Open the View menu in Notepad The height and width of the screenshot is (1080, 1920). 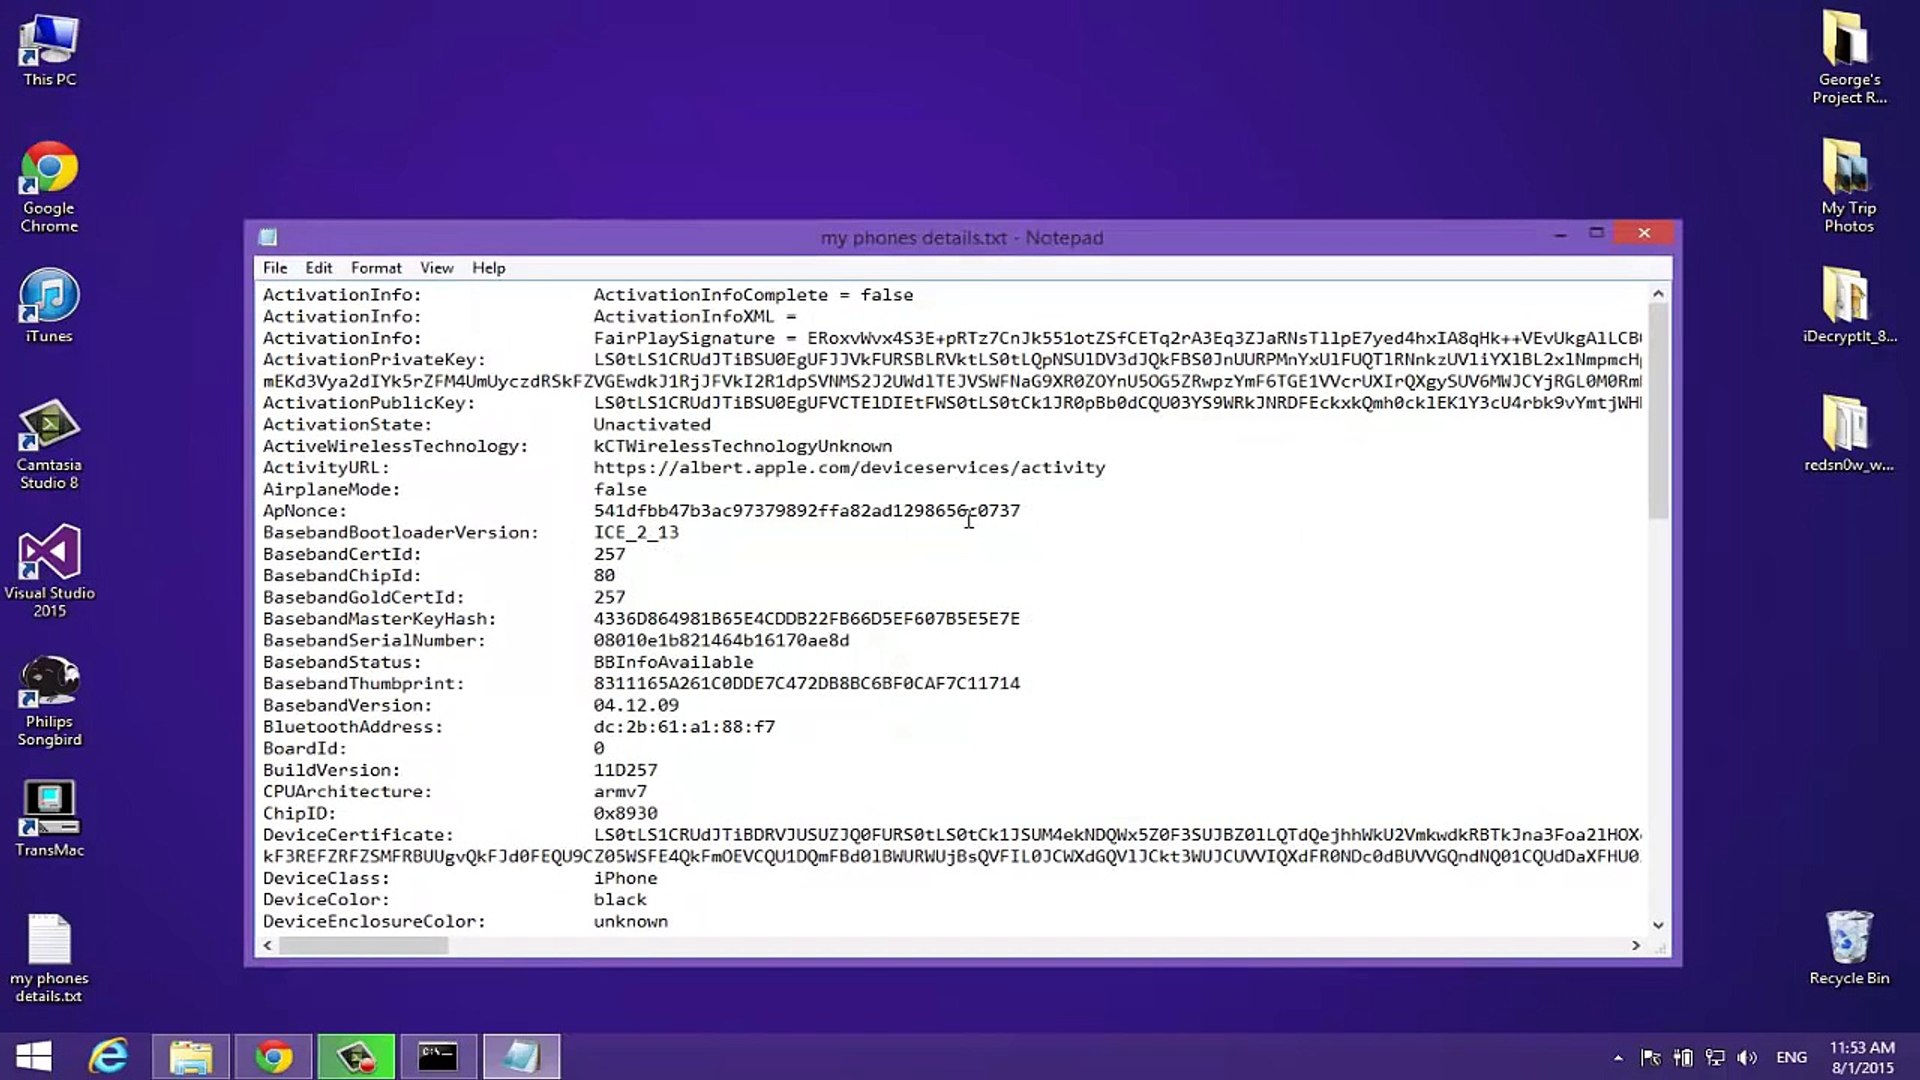point(436,268)
